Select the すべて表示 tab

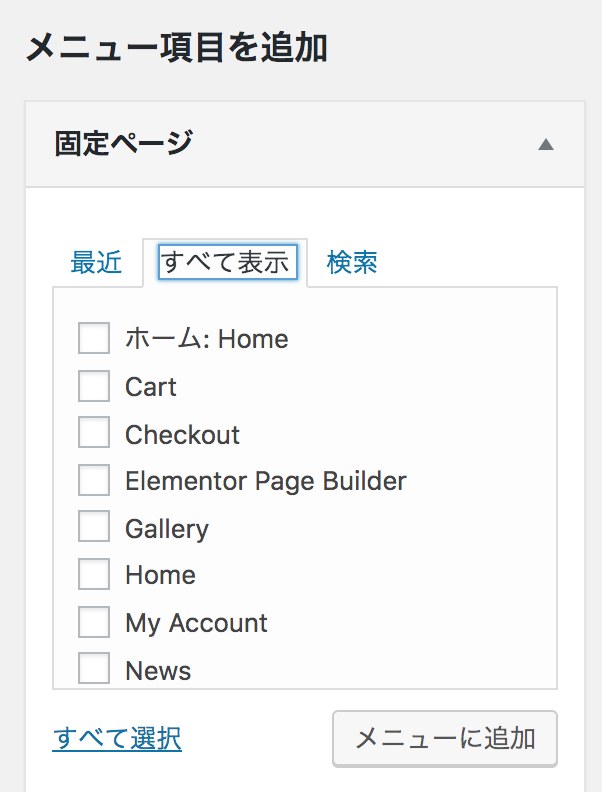coord(227,263)
